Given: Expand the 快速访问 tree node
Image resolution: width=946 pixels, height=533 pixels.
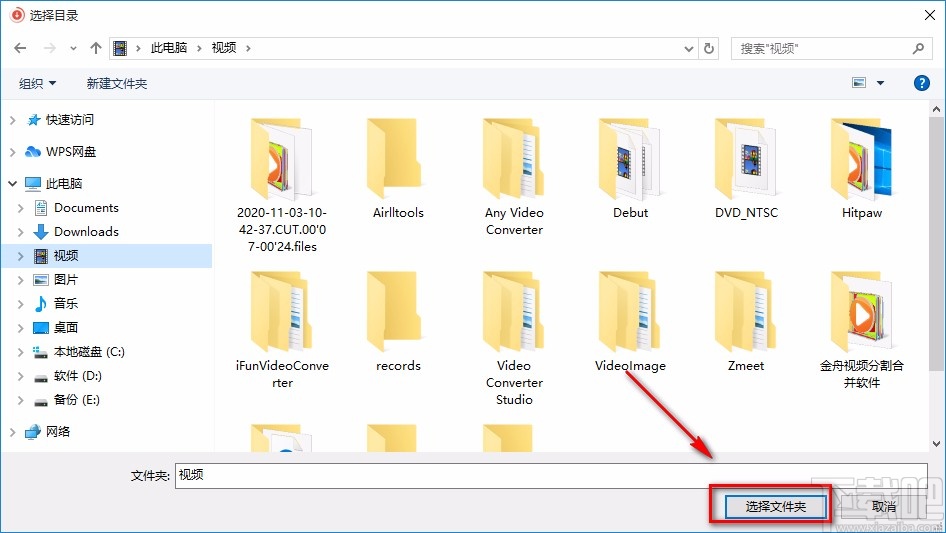Looking at the screenshot, I should [13, 120].
